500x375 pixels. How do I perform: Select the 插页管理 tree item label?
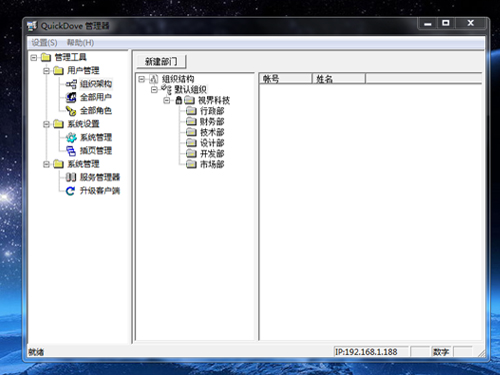click(96, 151)
